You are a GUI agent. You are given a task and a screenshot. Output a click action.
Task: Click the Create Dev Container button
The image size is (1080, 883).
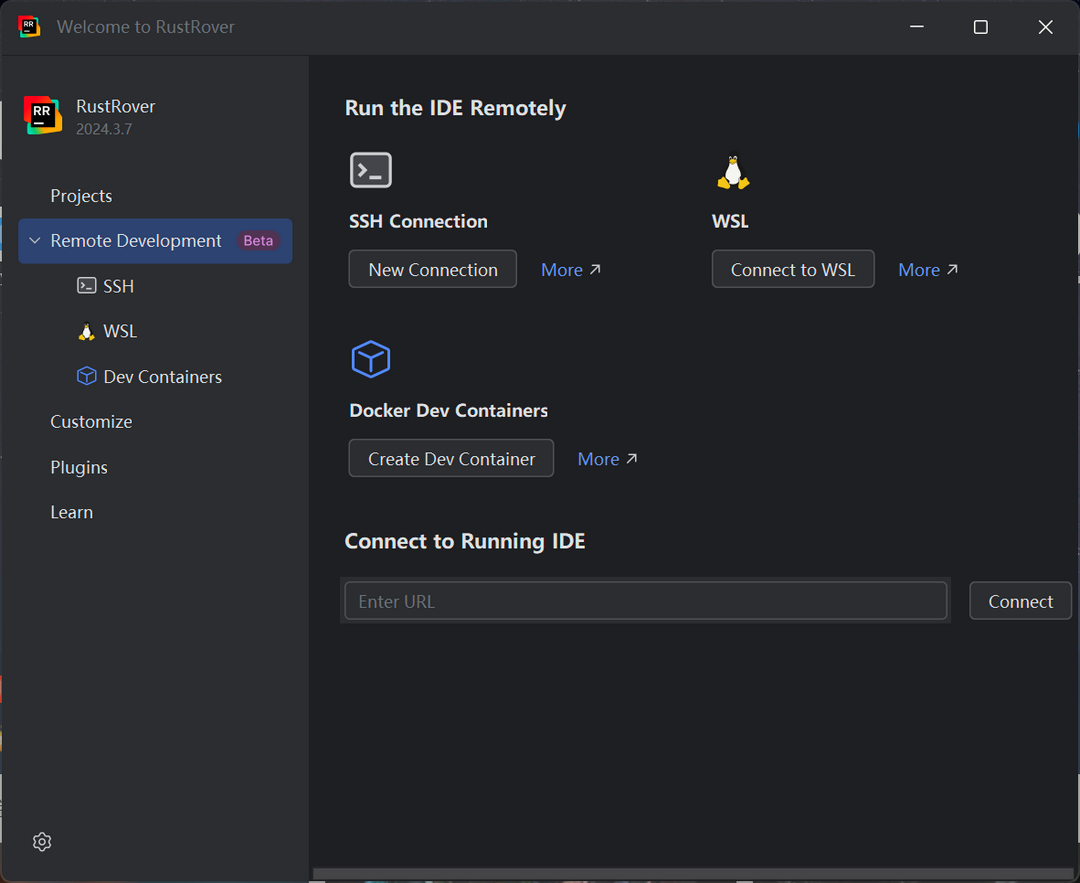click(451, 459)
